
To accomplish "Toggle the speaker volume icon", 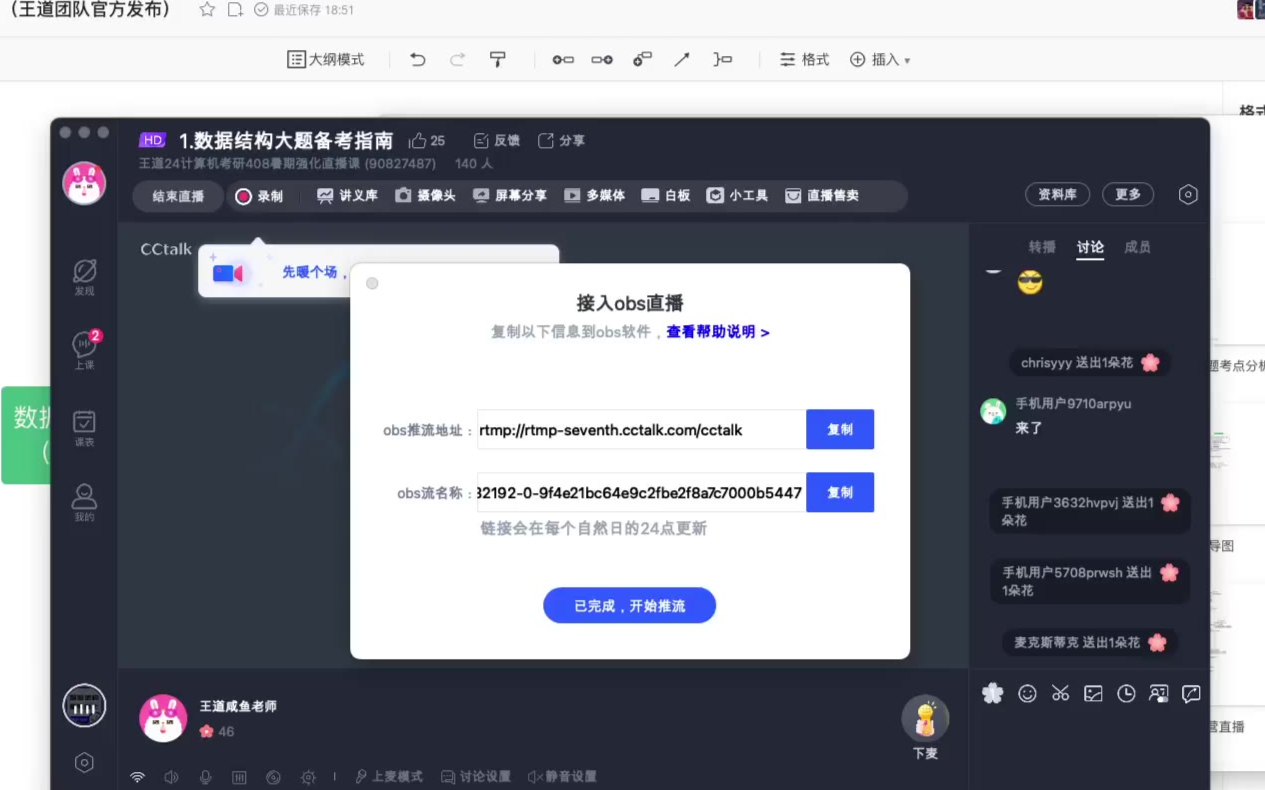I will [x=171, y=777].
